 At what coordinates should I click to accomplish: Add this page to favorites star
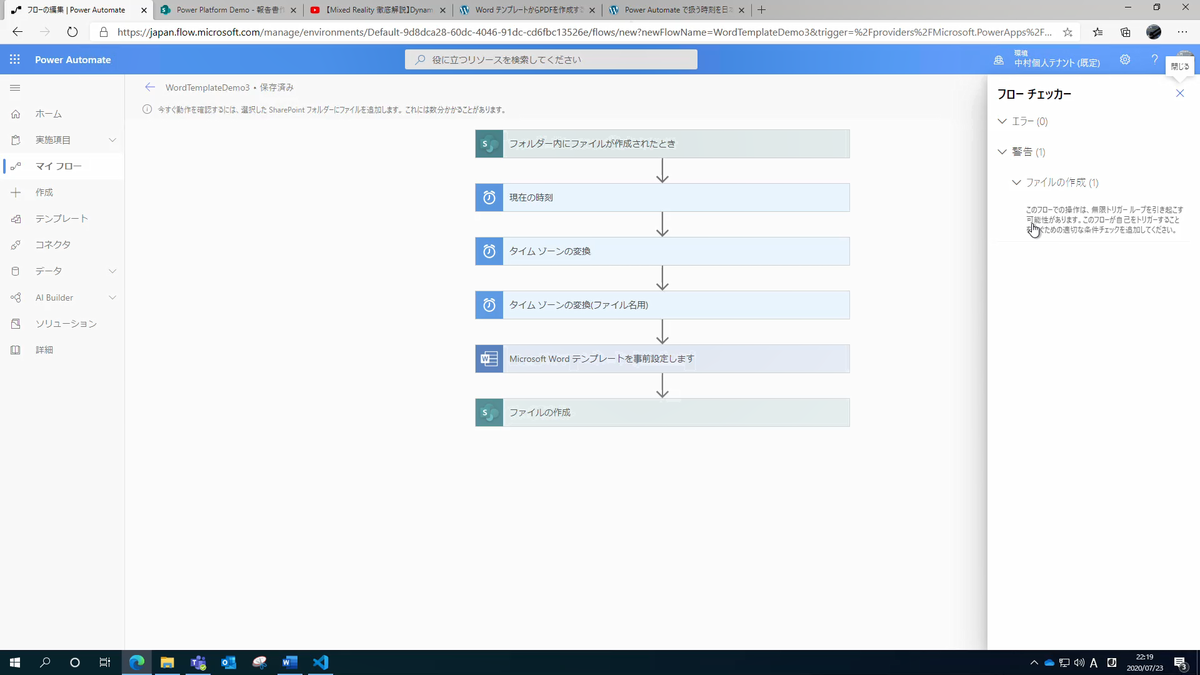(x=1068, y=32)
